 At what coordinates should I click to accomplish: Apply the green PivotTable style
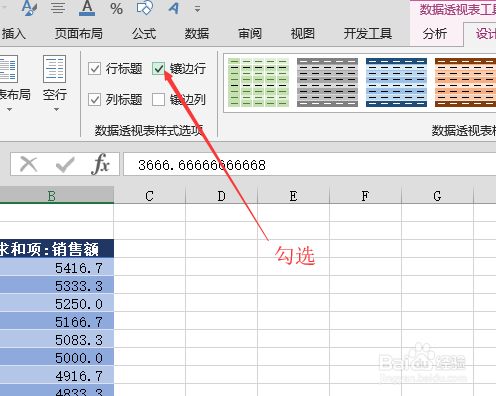[258, 82]
